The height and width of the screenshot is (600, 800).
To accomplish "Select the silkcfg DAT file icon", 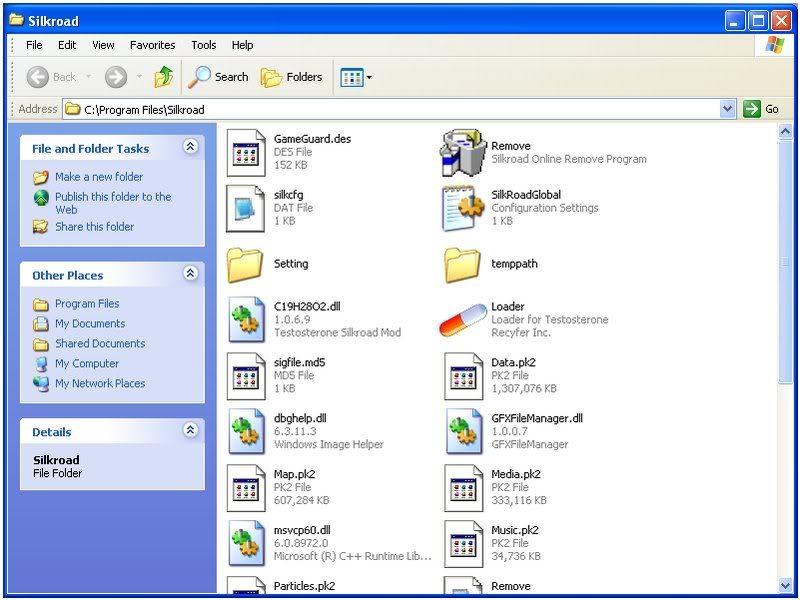I will 246,208.
